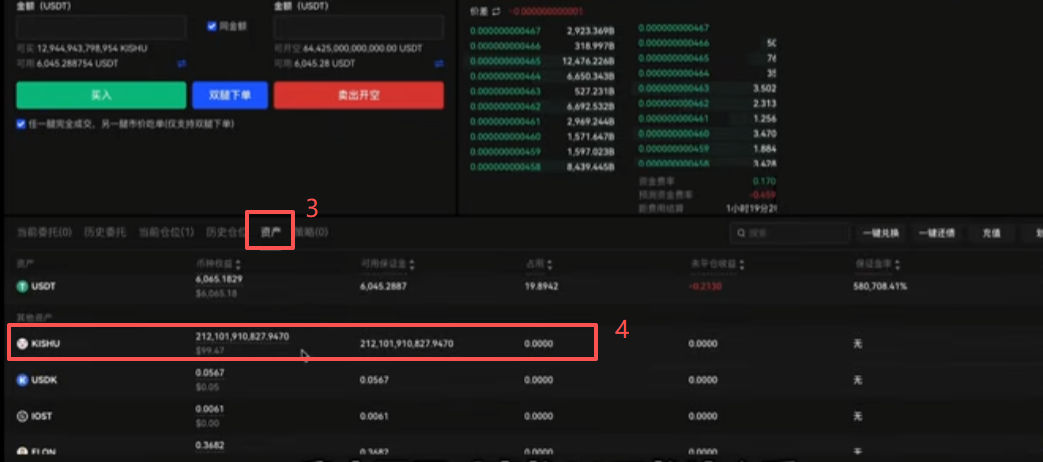1043x462 pixels.
Task: Sort assets by 占用 column
Action: pyautogui.click(x=550, y=265)
